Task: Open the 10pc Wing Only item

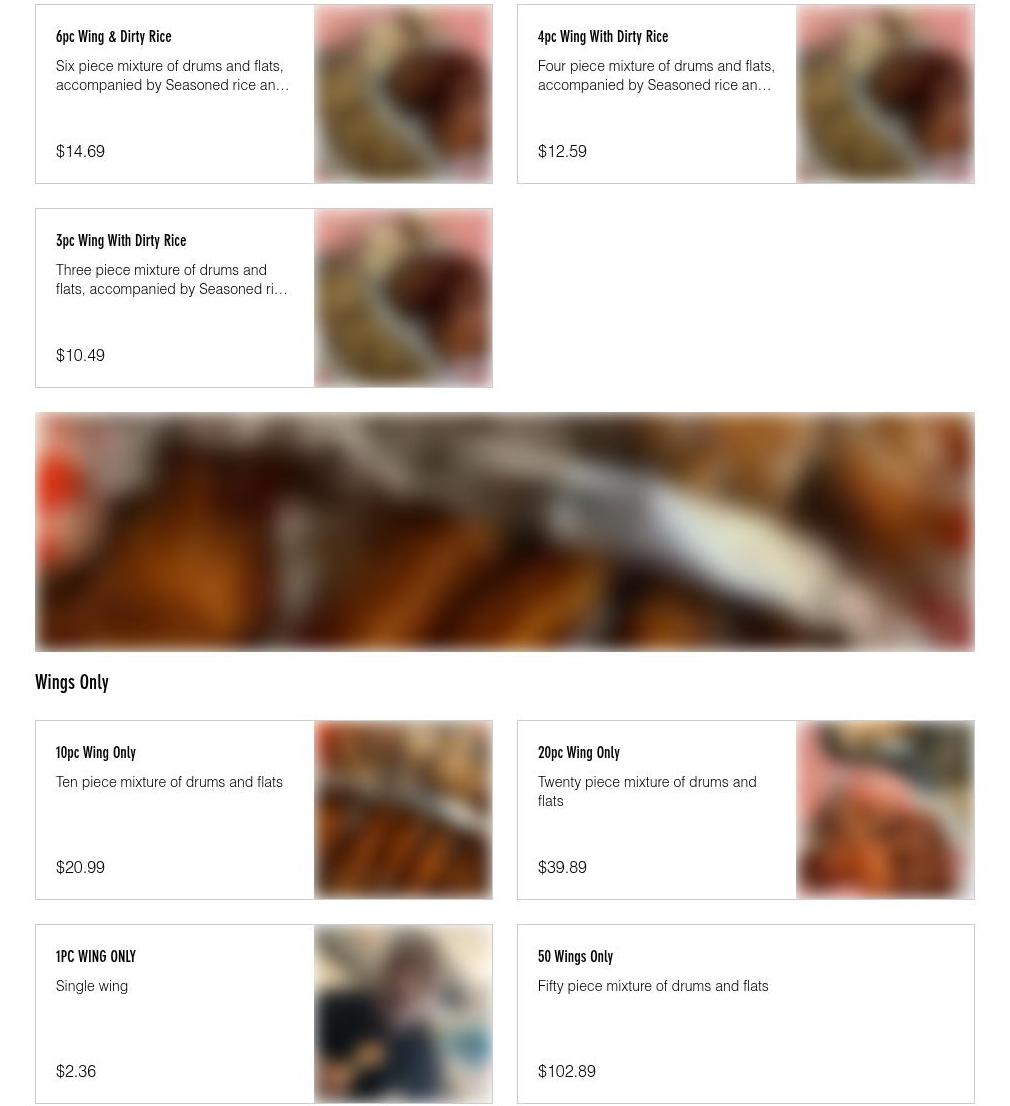Action: point(264,810)
